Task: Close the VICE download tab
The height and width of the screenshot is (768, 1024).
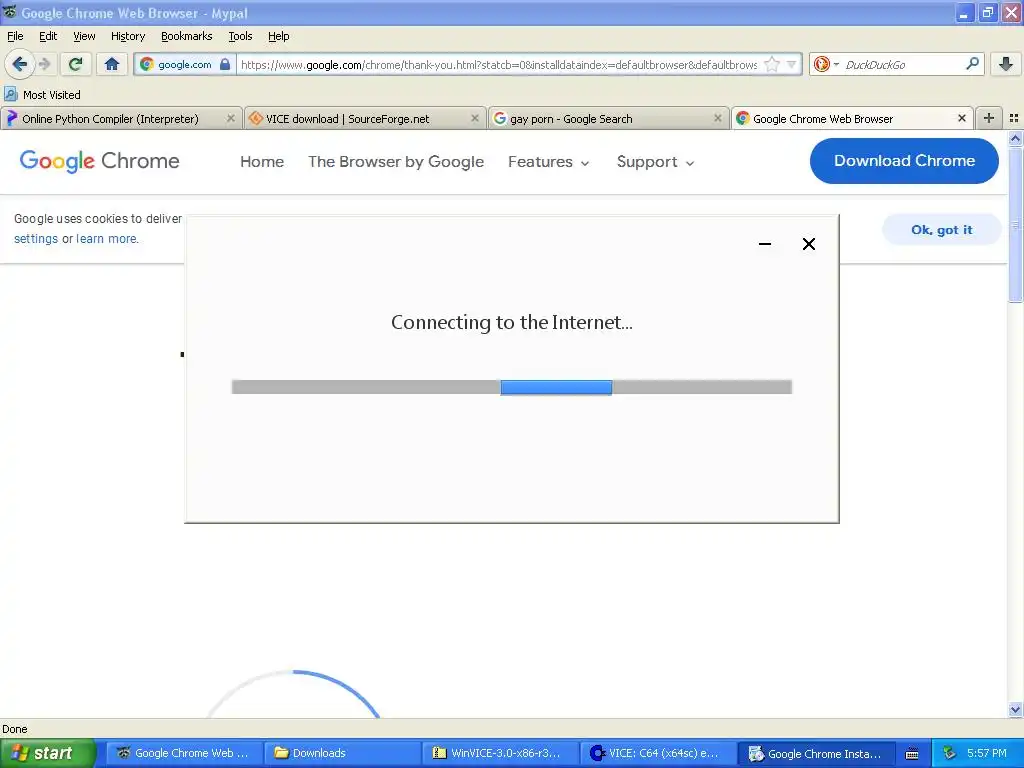Action: point(475,118)
